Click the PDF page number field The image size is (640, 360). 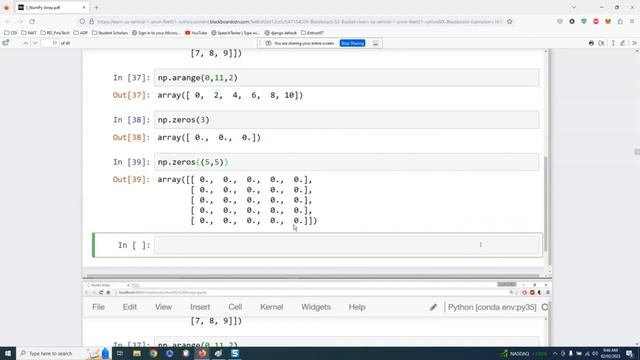(x=51, y=43)
